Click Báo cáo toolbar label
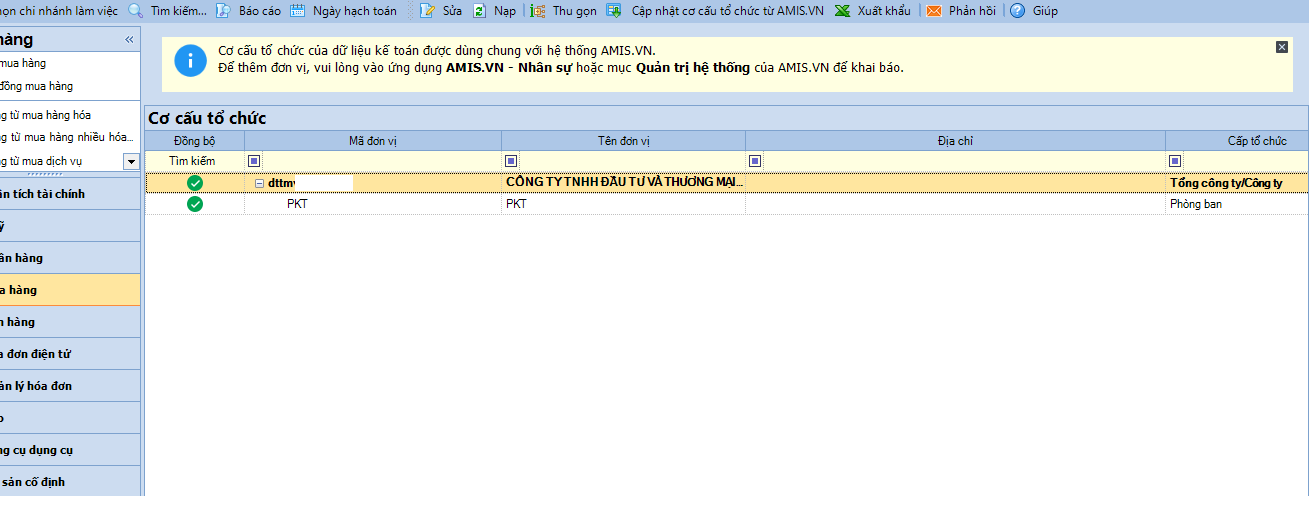This screenshot has height=531, width=1309. (x=260, y=11)
